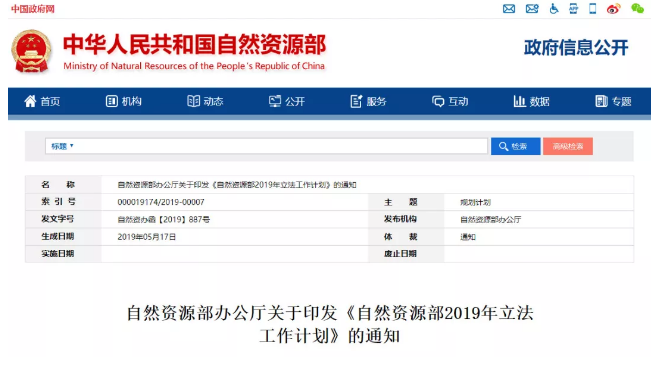Click the large article headline
658x366 pixels.
pyautogui.click(x=330, y=324)
